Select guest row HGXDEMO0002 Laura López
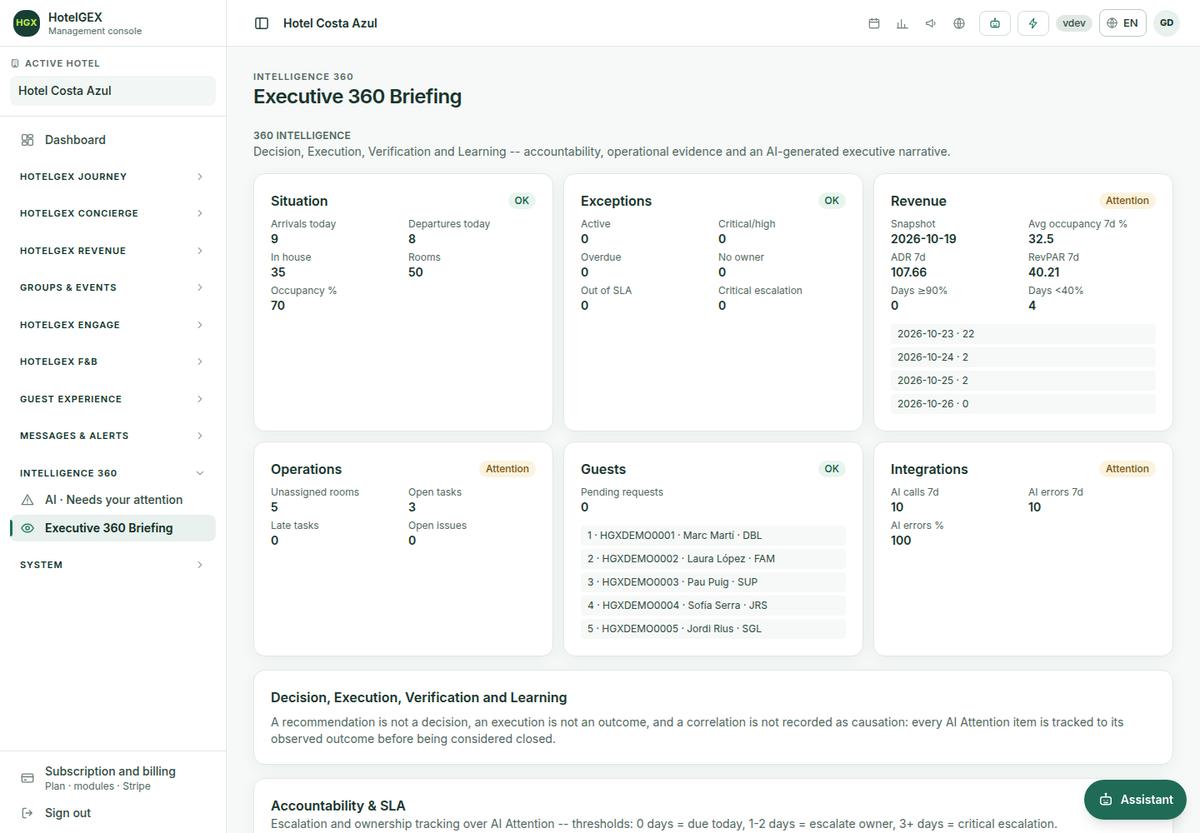 (x=713, y=559)
